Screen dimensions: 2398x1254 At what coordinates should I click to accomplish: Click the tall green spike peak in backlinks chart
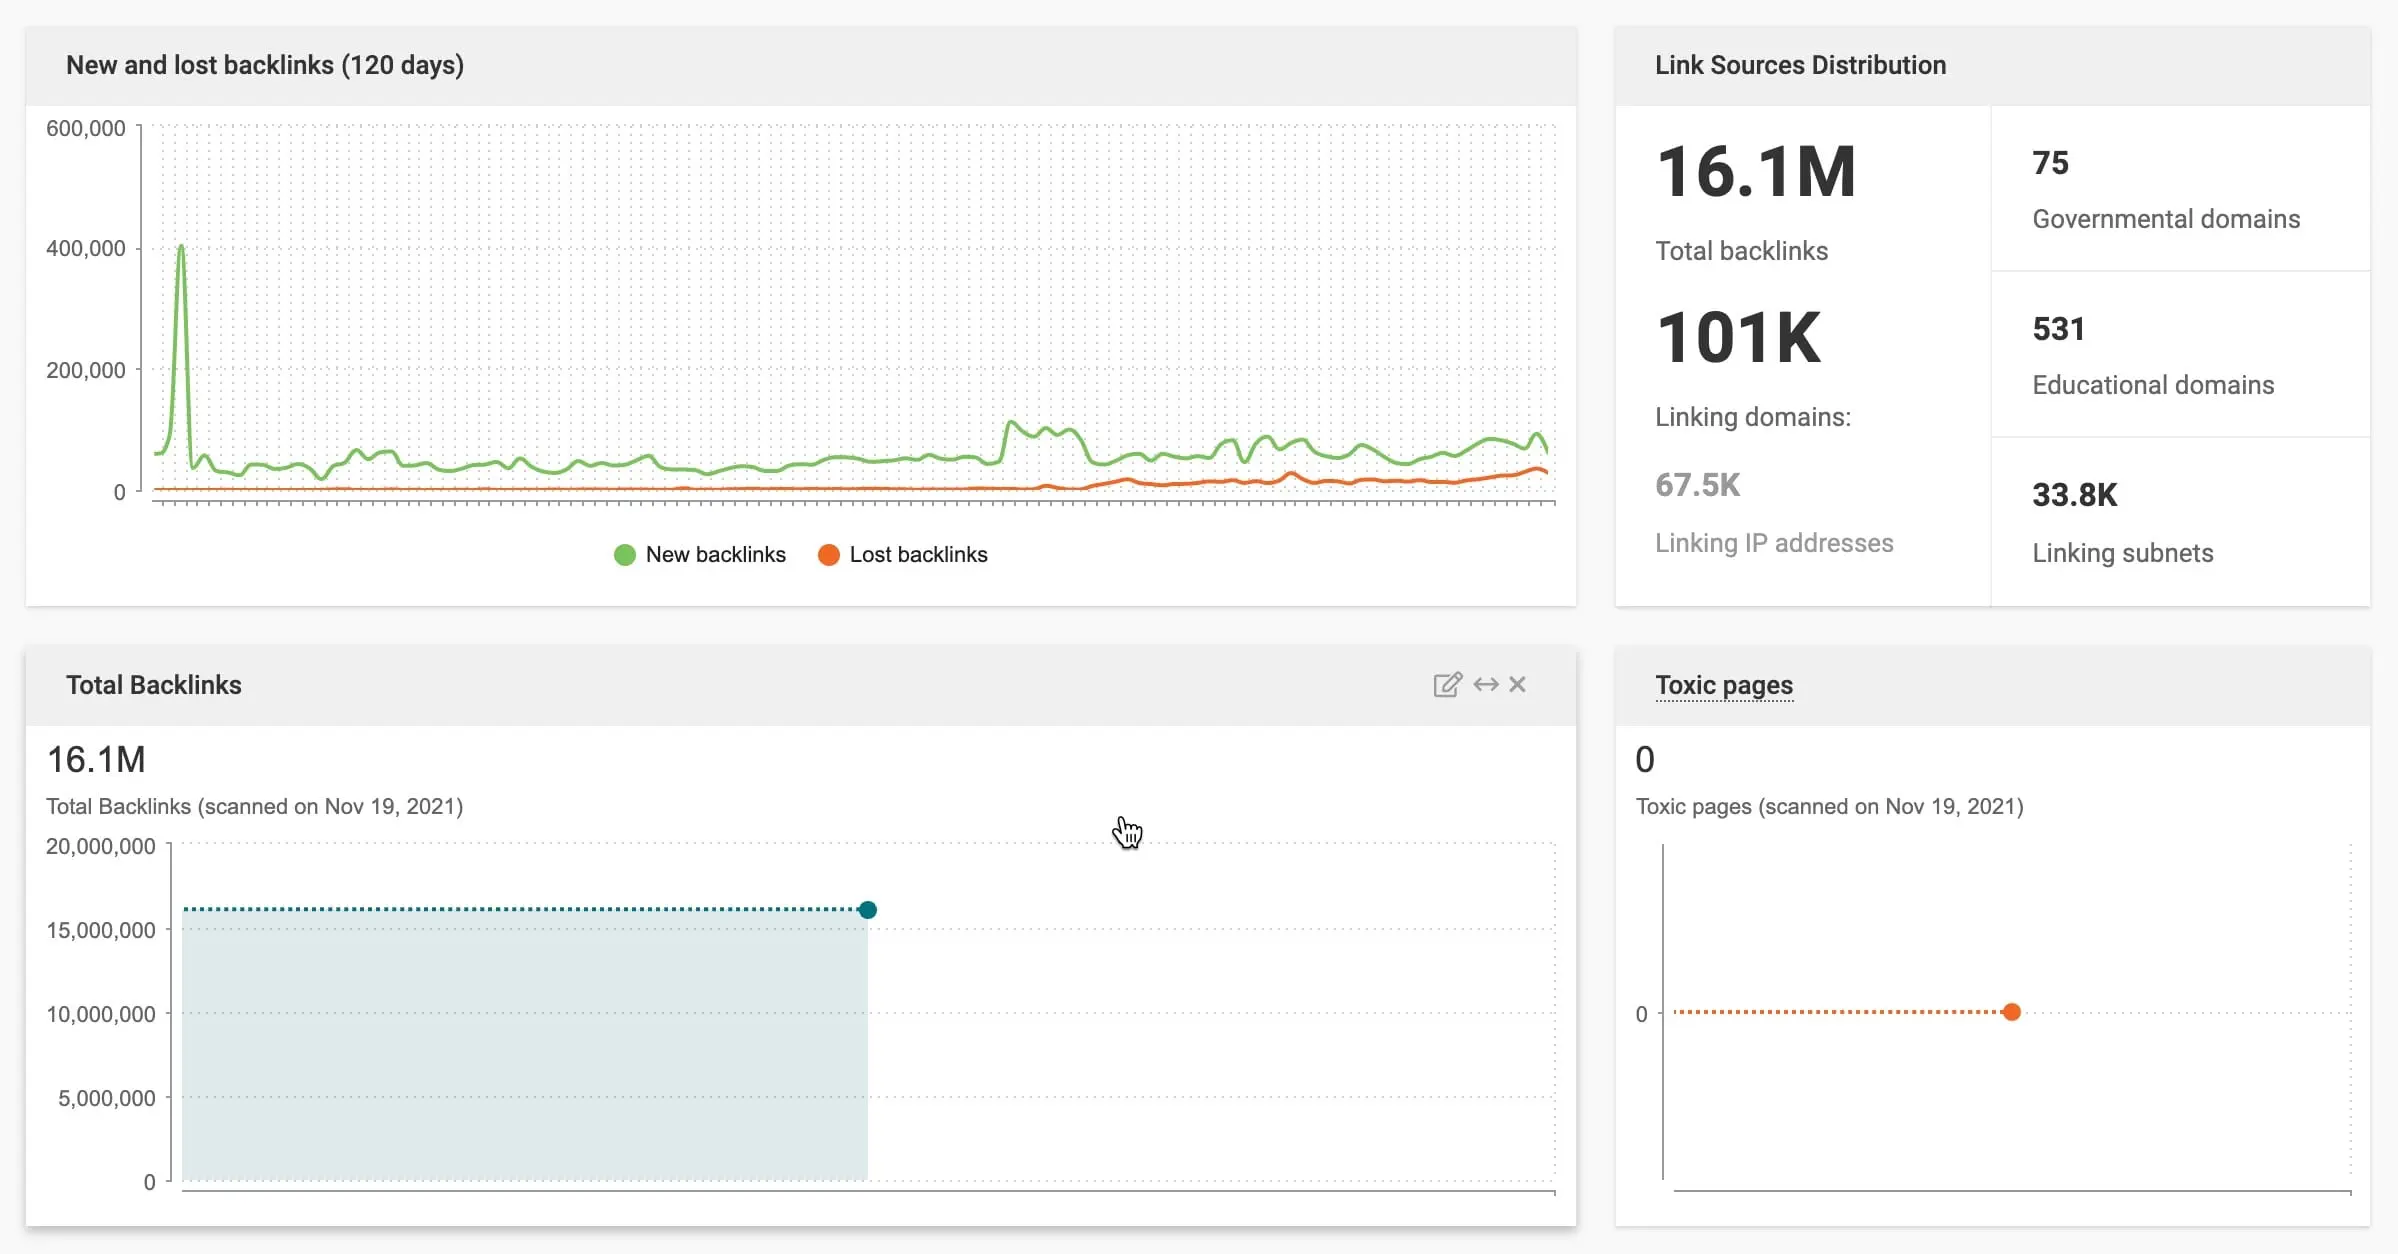(181, 247)
